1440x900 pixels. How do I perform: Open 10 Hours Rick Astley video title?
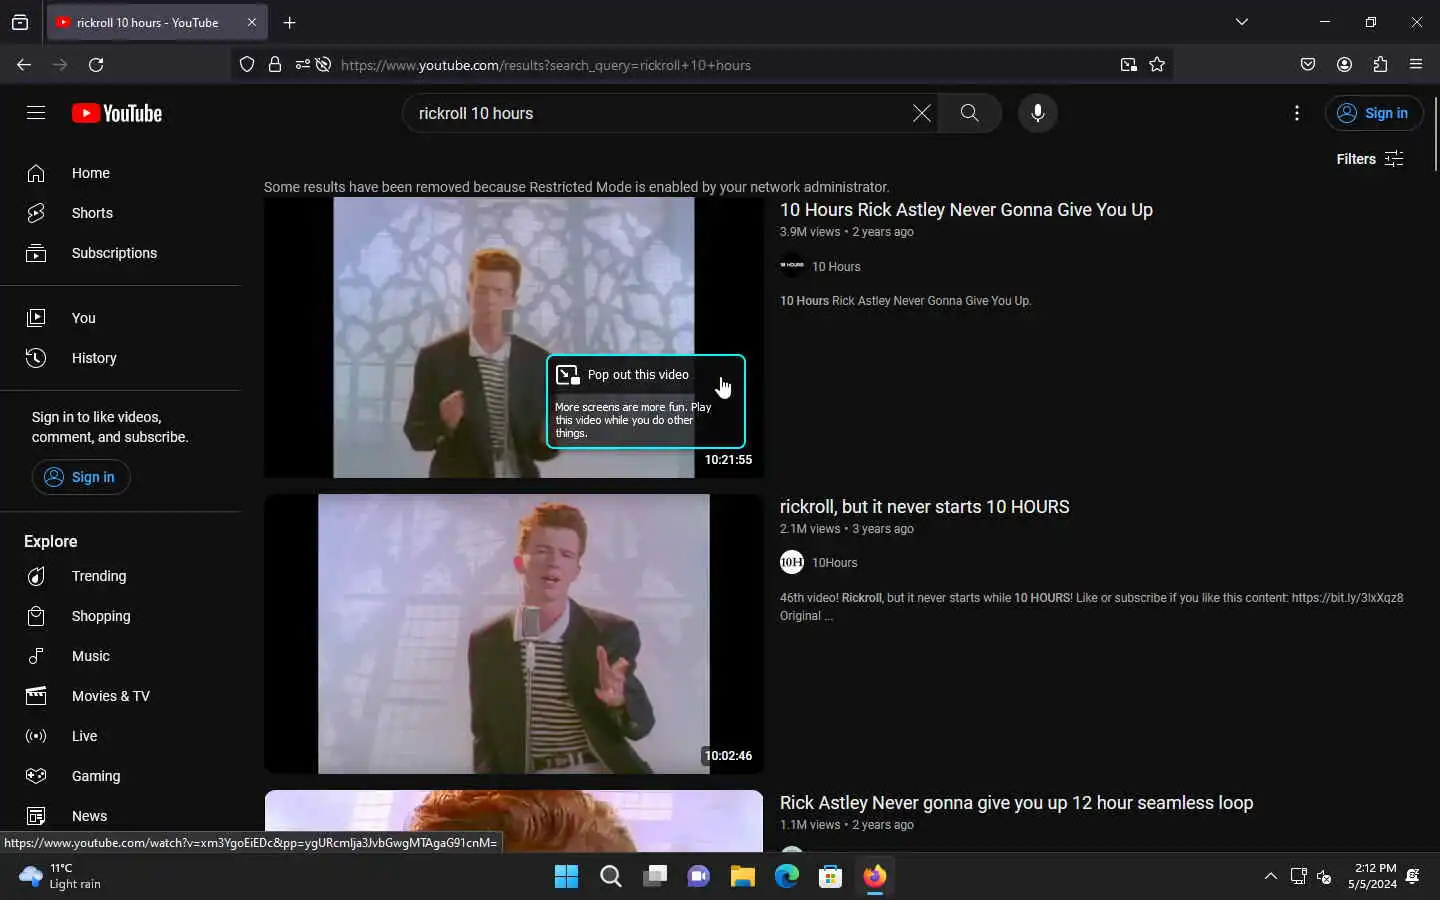966,210
